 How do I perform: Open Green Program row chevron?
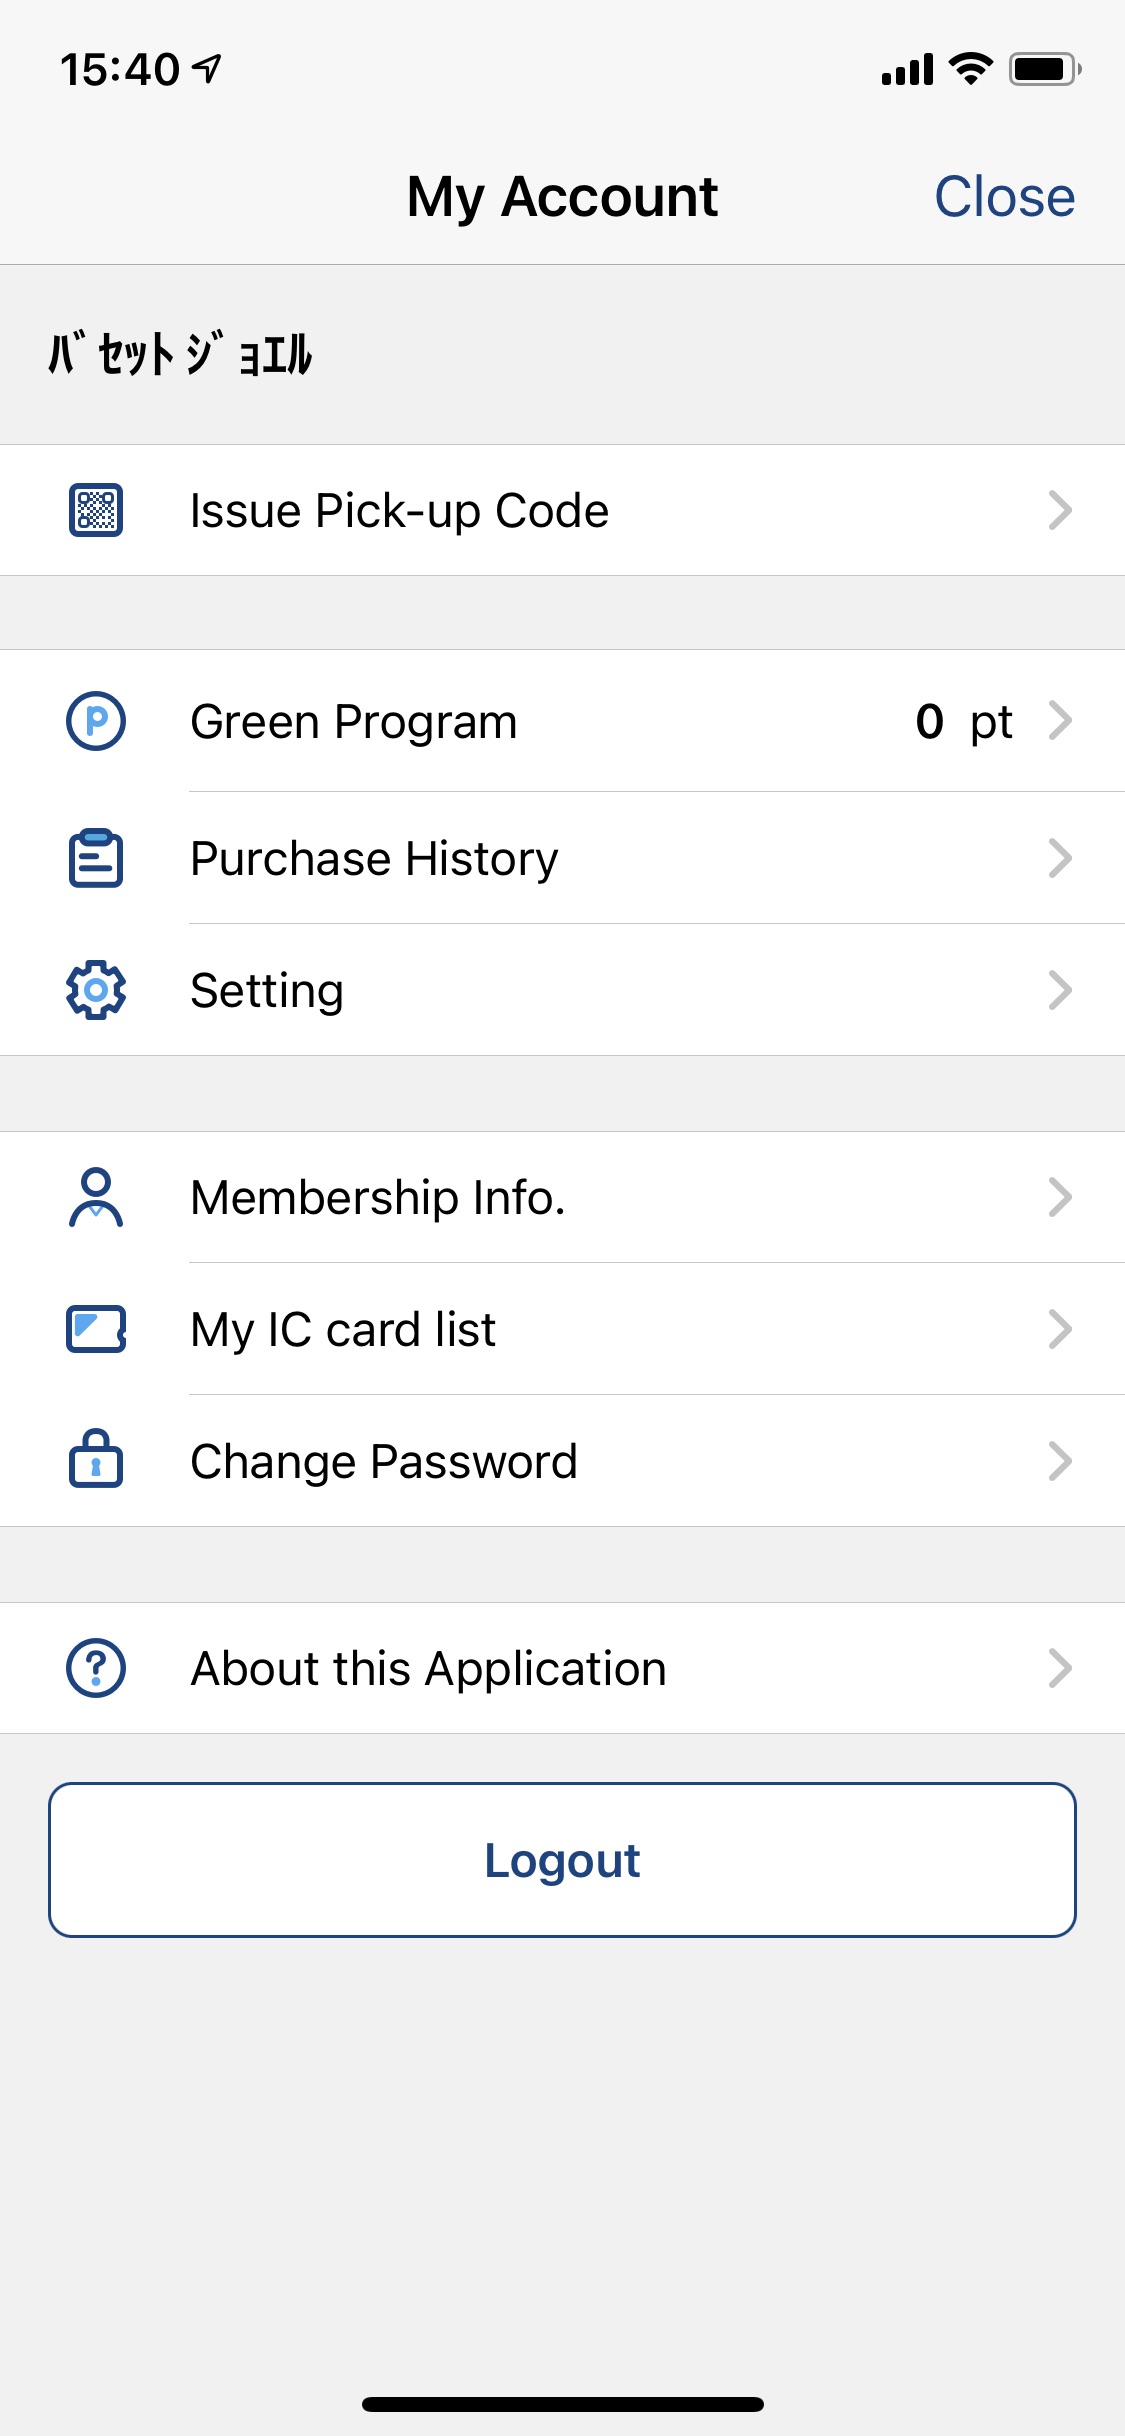1060,721
